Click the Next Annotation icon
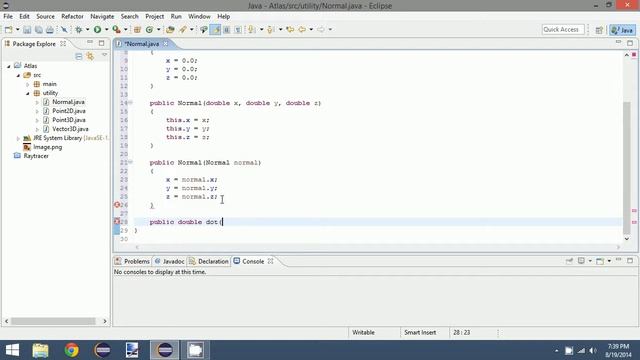The height and width of the screenshot is (360, 640). click(x=252, y=29)
